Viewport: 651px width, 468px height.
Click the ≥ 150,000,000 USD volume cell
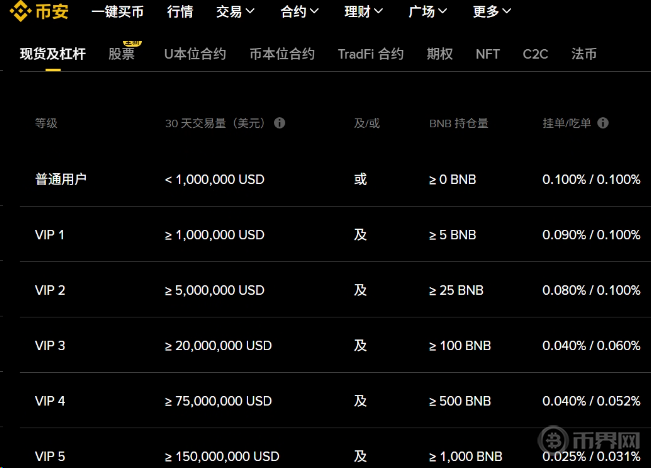222,456
